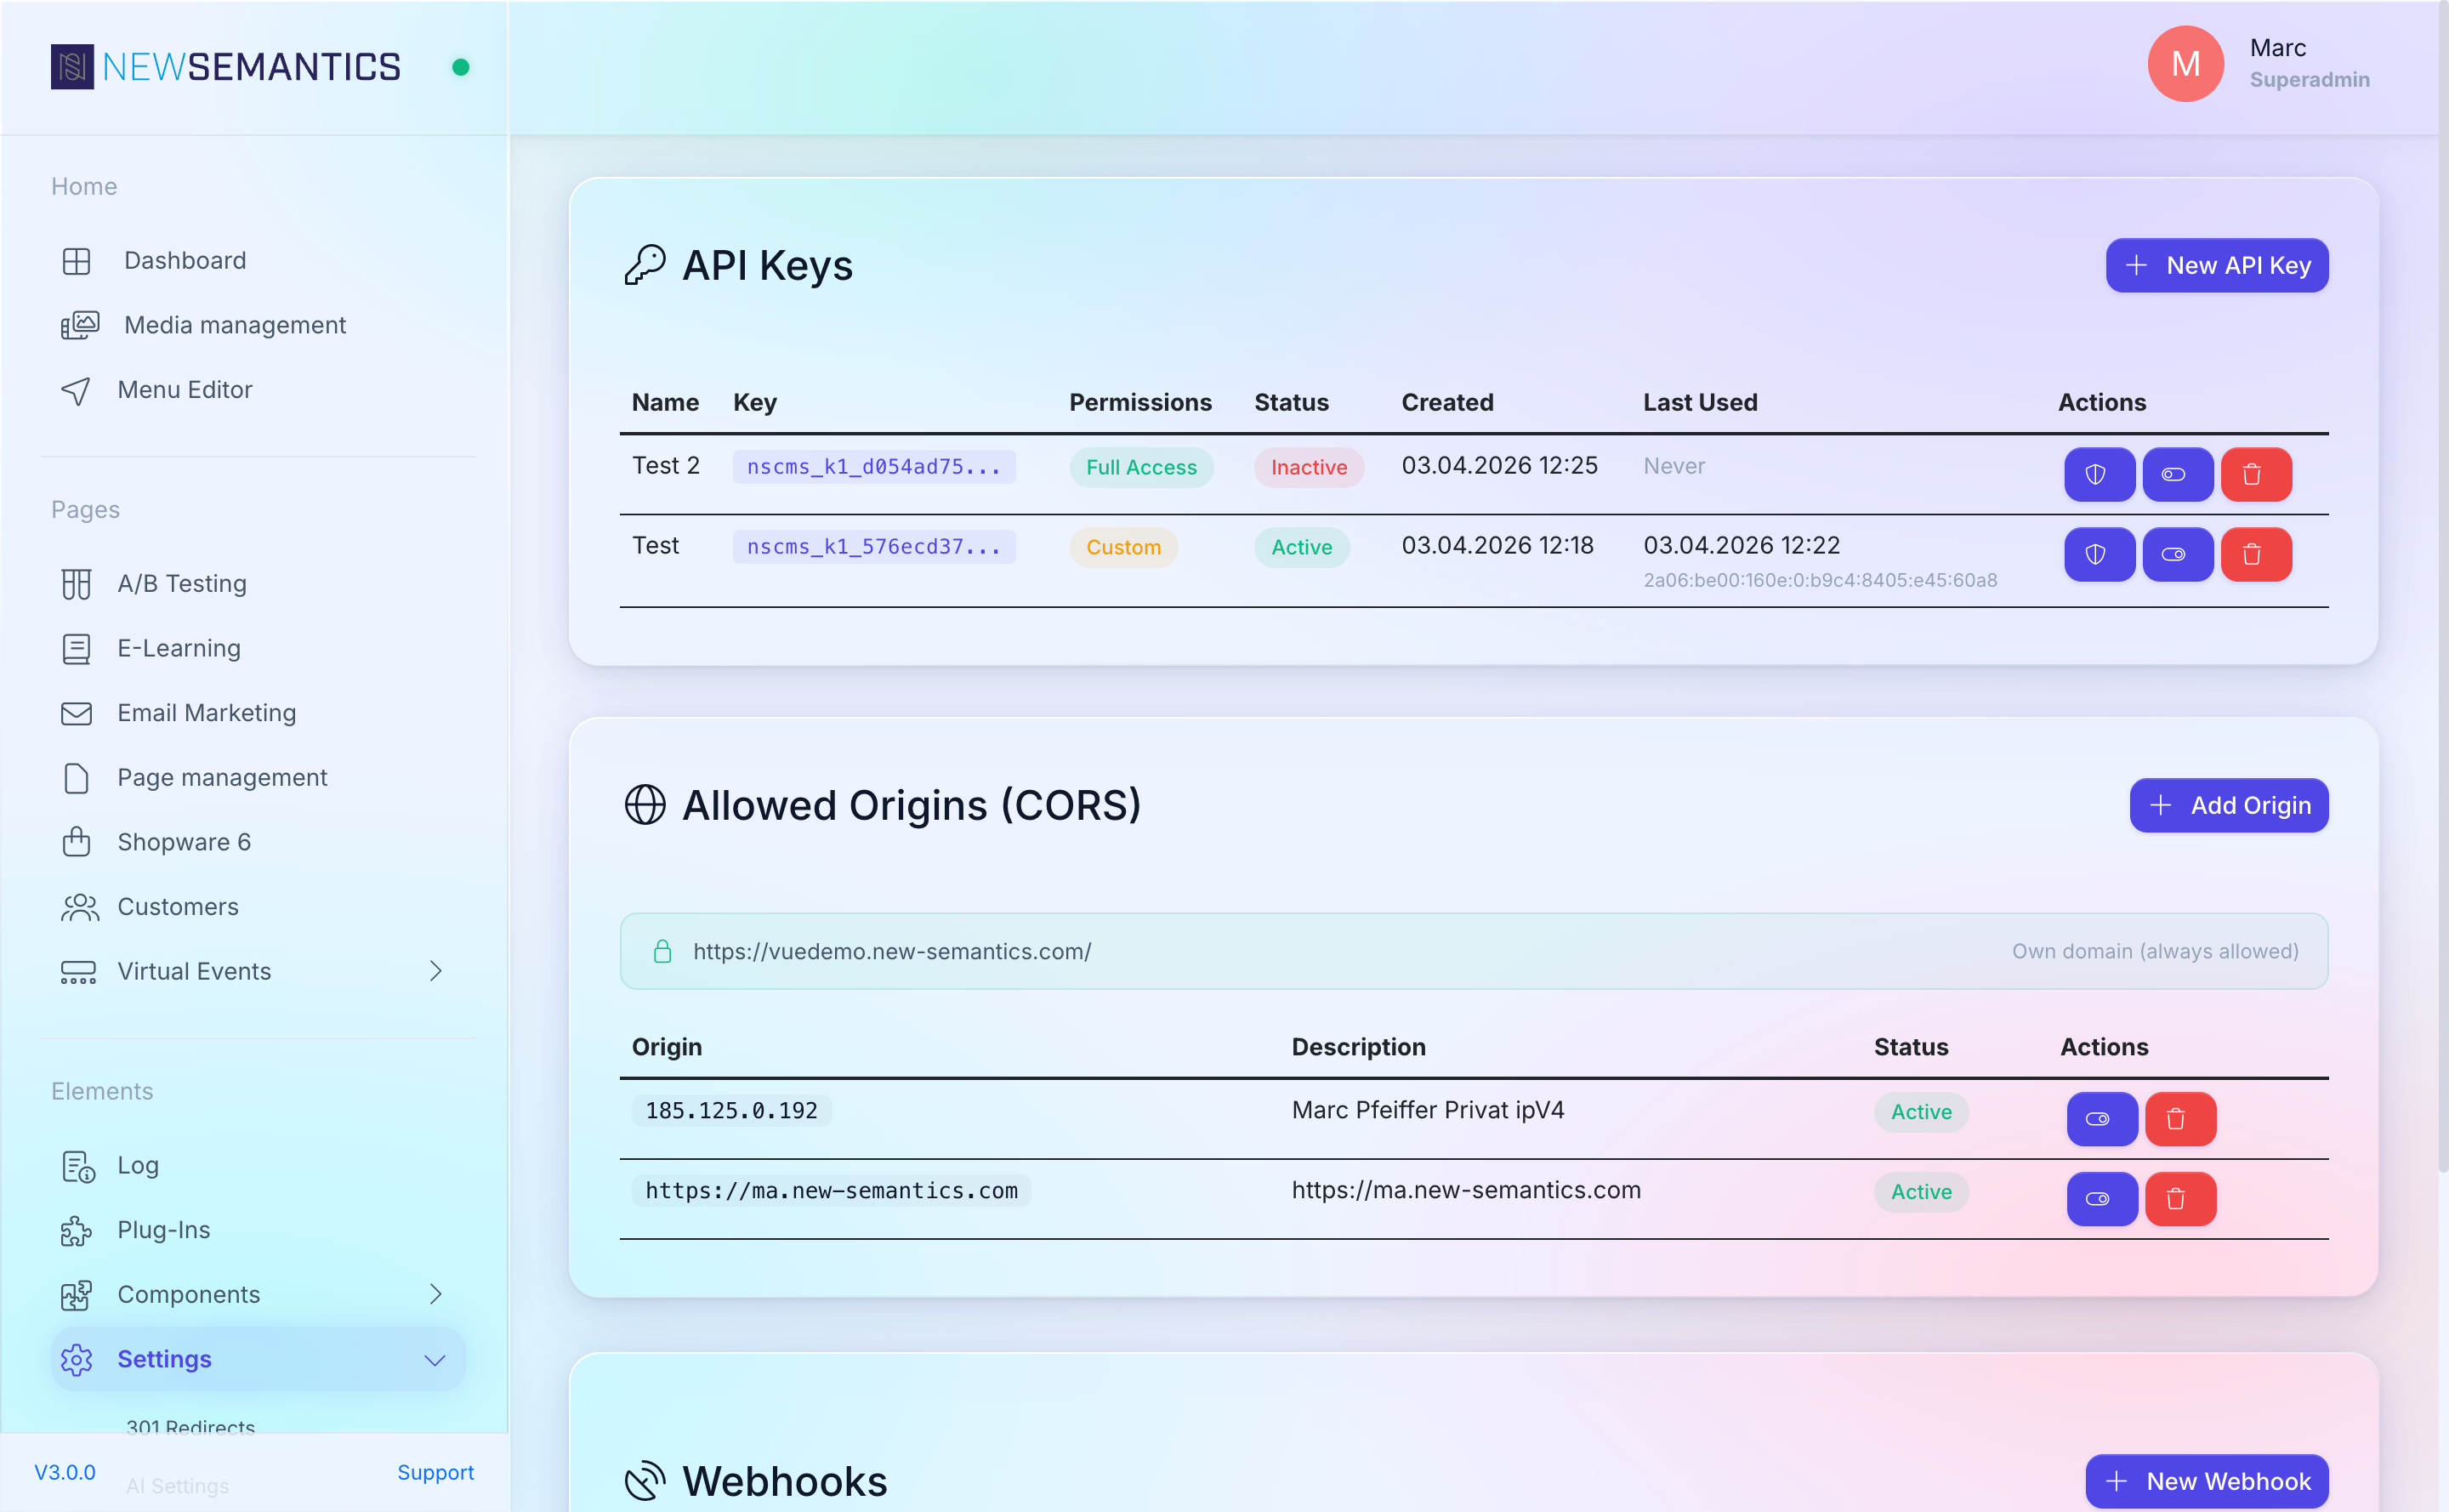Click the Dashboard grid icon
Screen dimensions: 2449x1512
tap(76, 261)
